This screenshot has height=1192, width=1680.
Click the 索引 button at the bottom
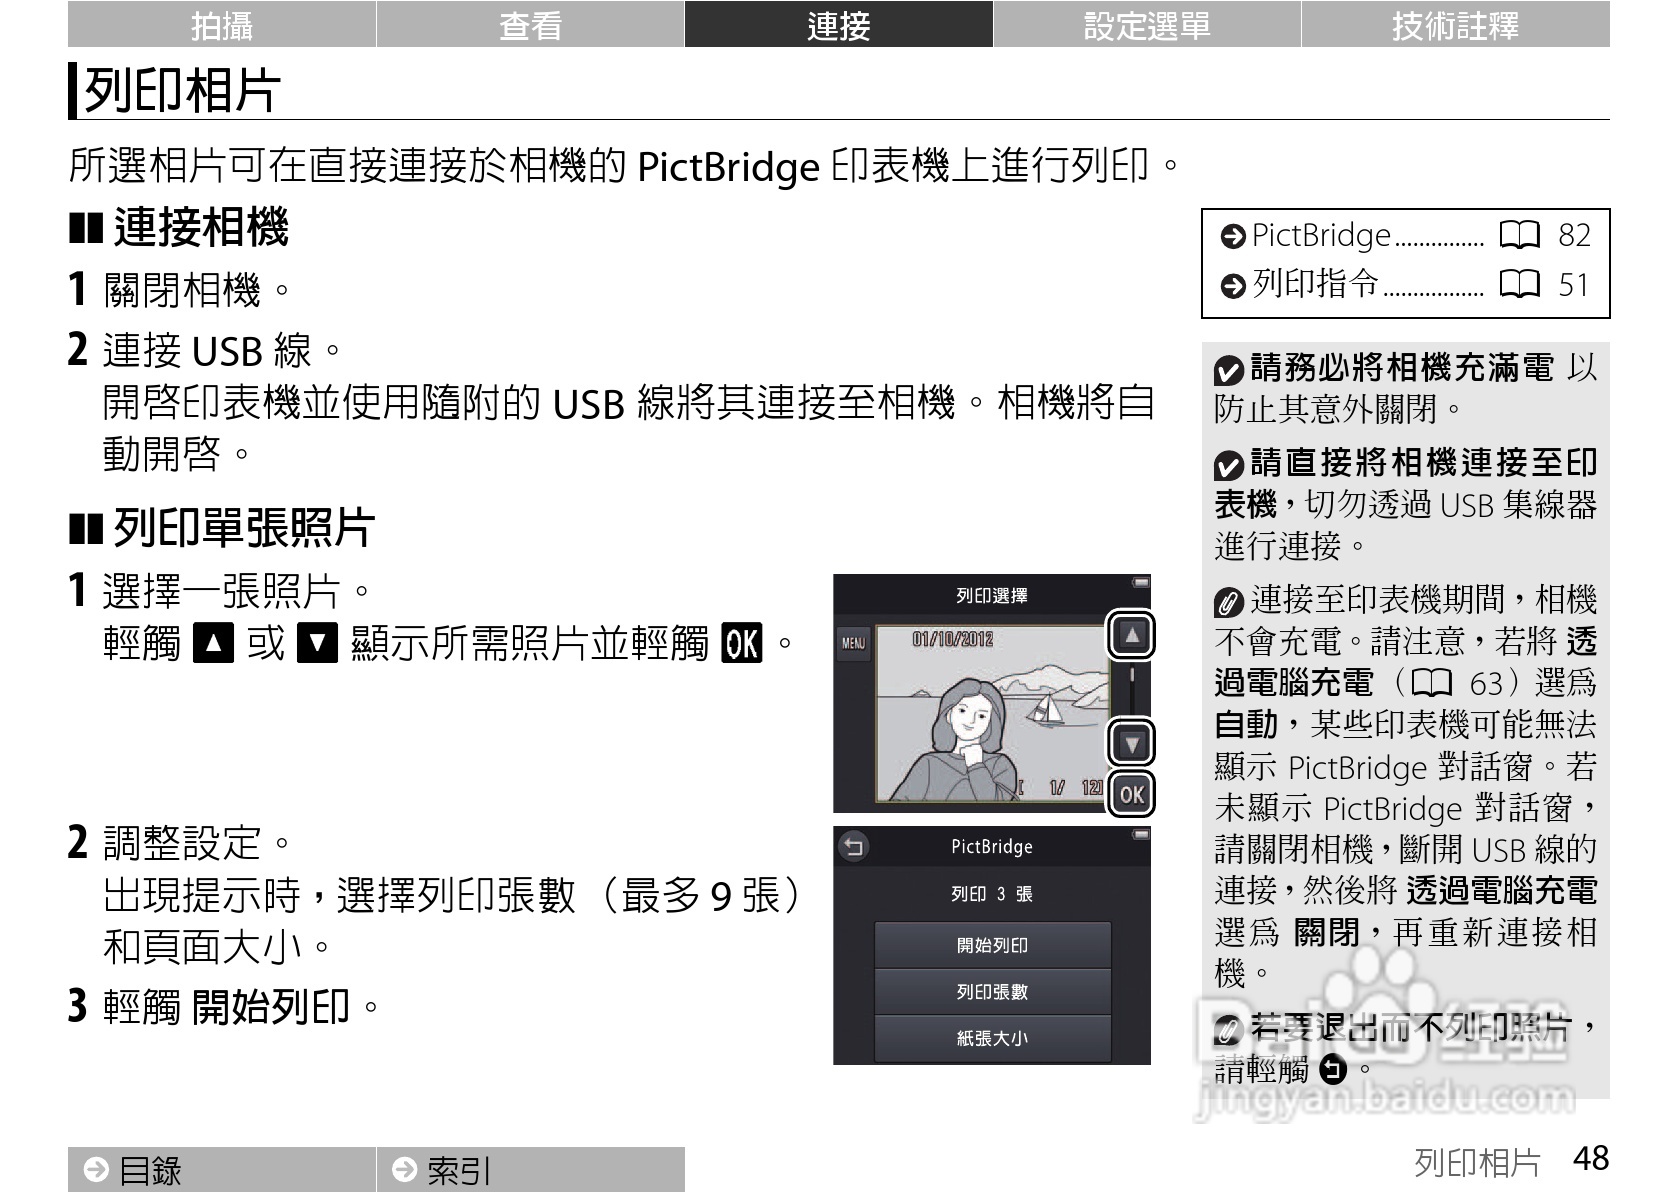[530, 1169]
